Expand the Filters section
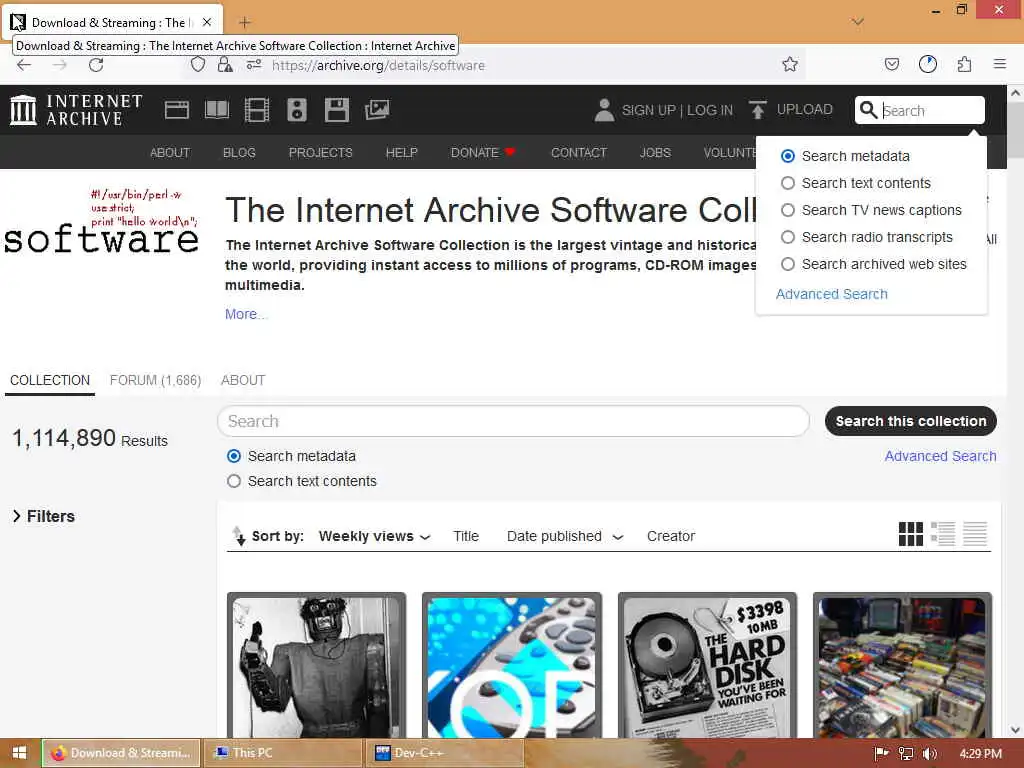 point(44,516)
